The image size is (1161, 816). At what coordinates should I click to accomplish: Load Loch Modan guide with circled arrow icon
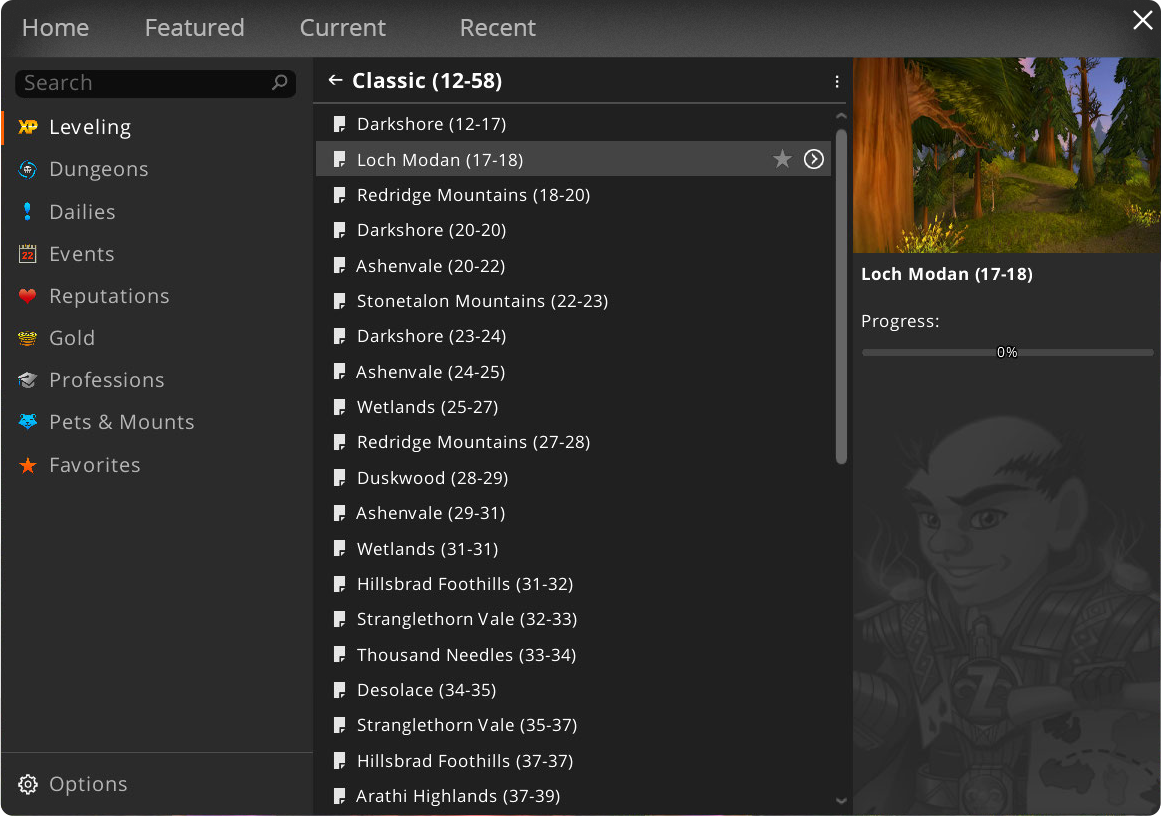click(814, 159)
